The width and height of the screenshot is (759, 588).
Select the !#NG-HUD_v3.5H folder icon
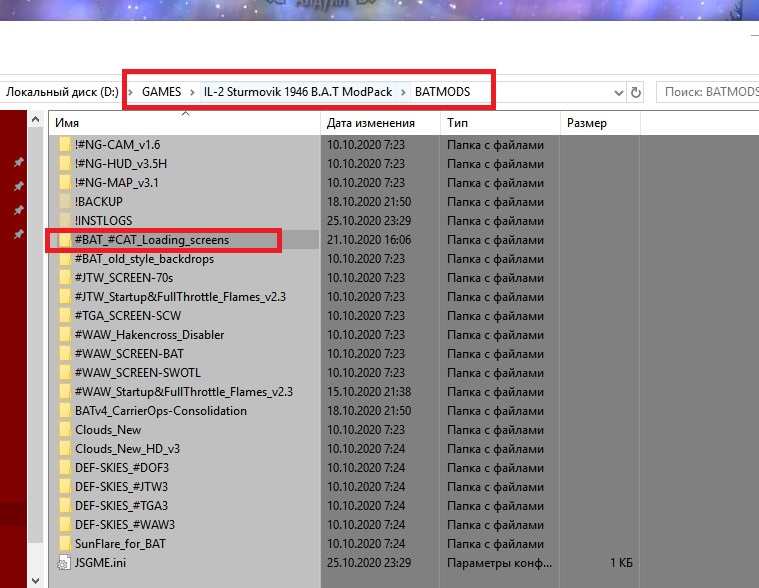(65, 164)
